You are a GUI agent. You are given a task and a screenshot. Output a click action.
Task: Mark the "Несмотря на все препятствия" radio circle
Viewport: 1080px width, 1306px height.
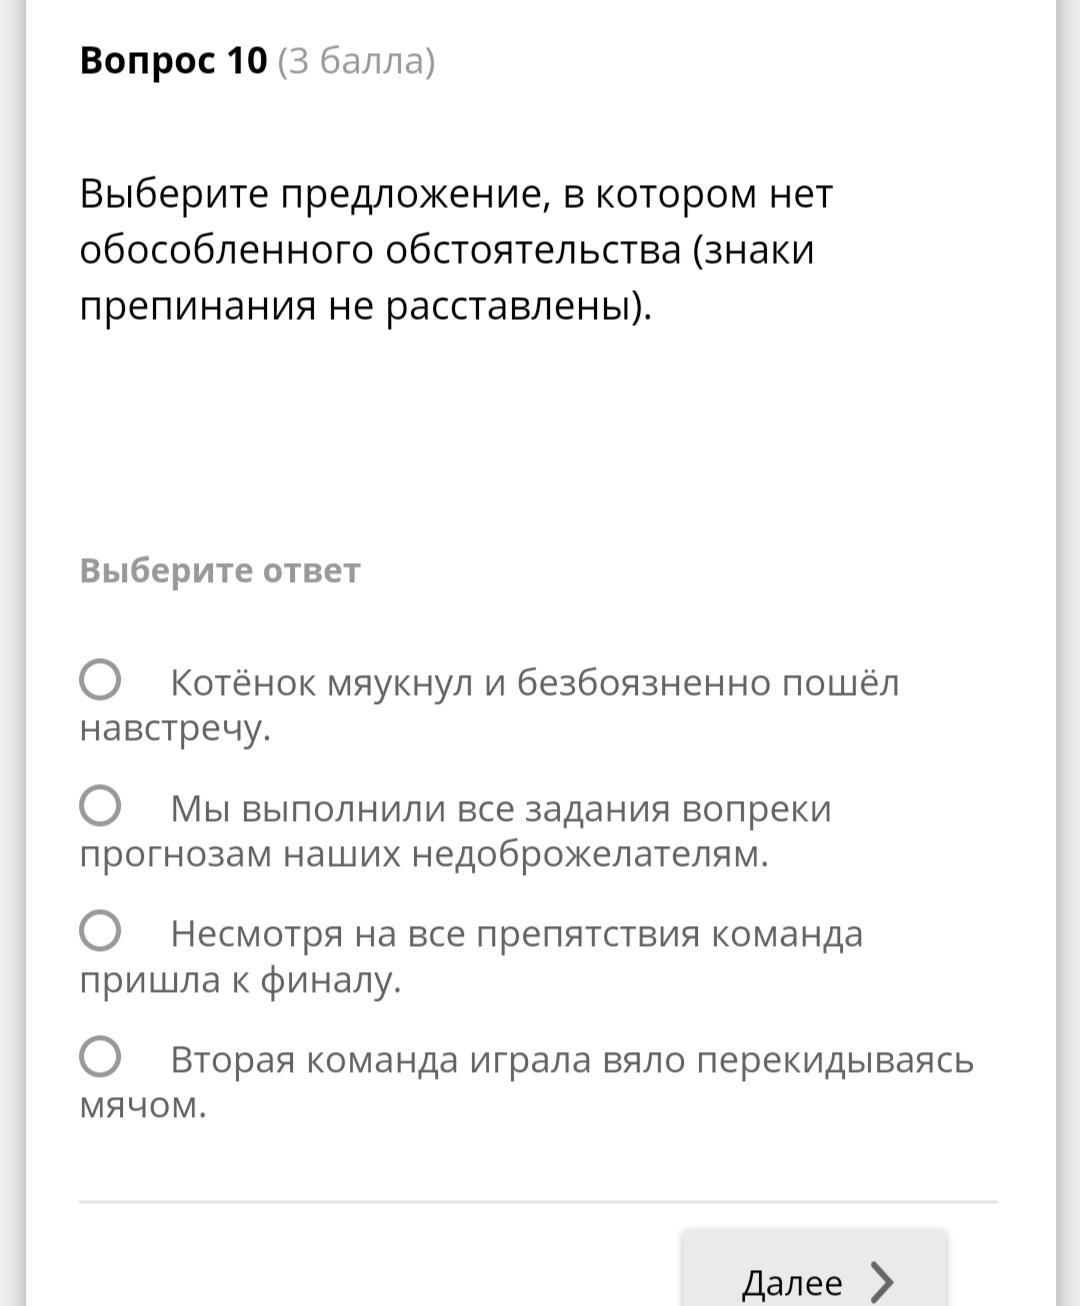(101, 931)
